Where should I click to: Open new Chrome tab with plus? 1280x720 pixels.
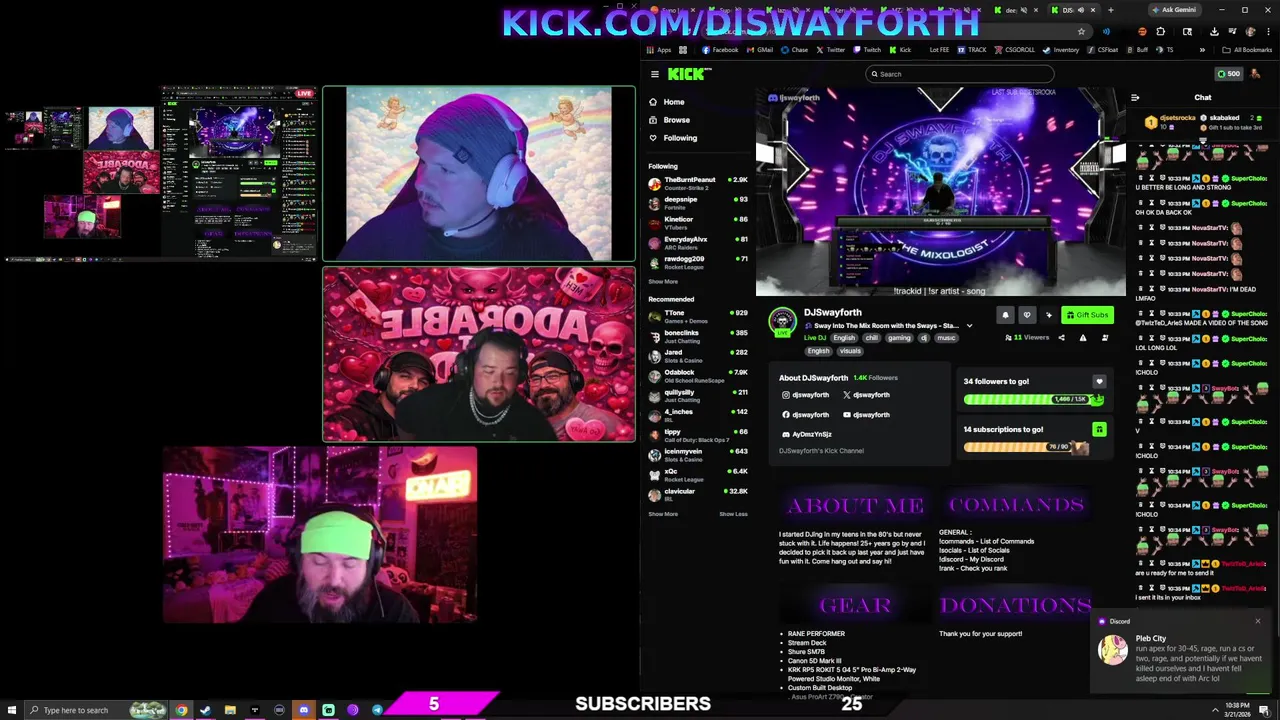click(x=1110, y=10)
